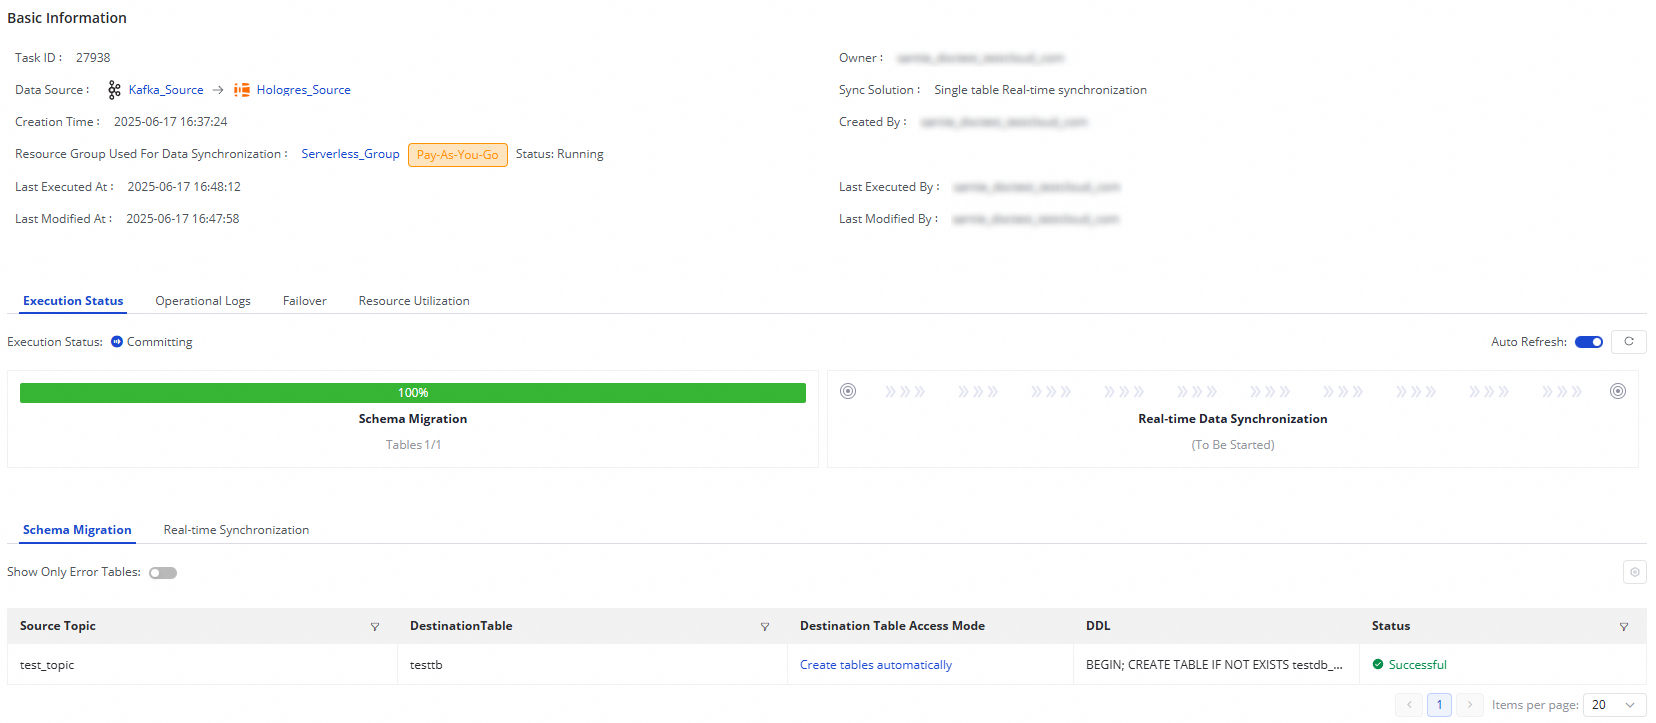Open the table column settings gear icon
The width and height of the screenshot is (1656, 723).
tap(1635, 572)
